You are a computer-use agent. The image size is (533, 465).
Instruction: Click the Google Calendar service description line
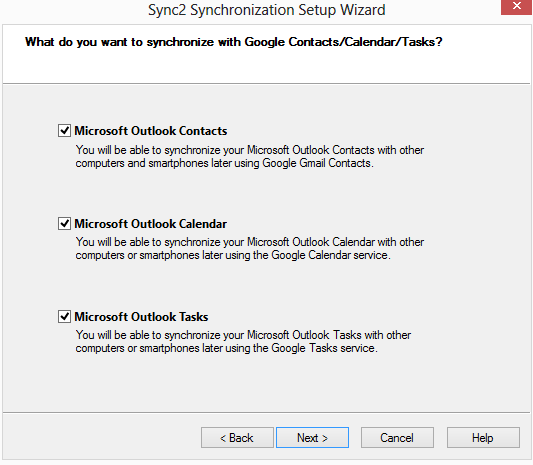click(x=233, y=255)
